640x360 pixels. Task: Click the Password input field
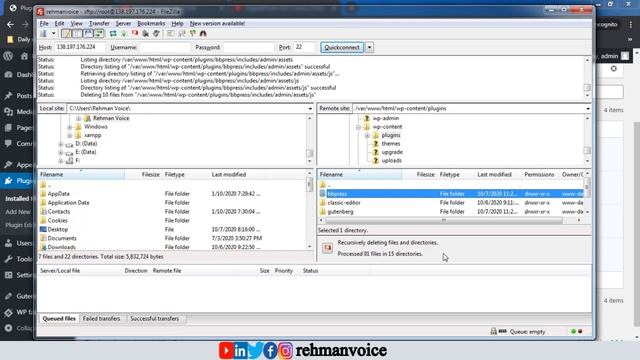pyautogui.click(x=249, y=47)
